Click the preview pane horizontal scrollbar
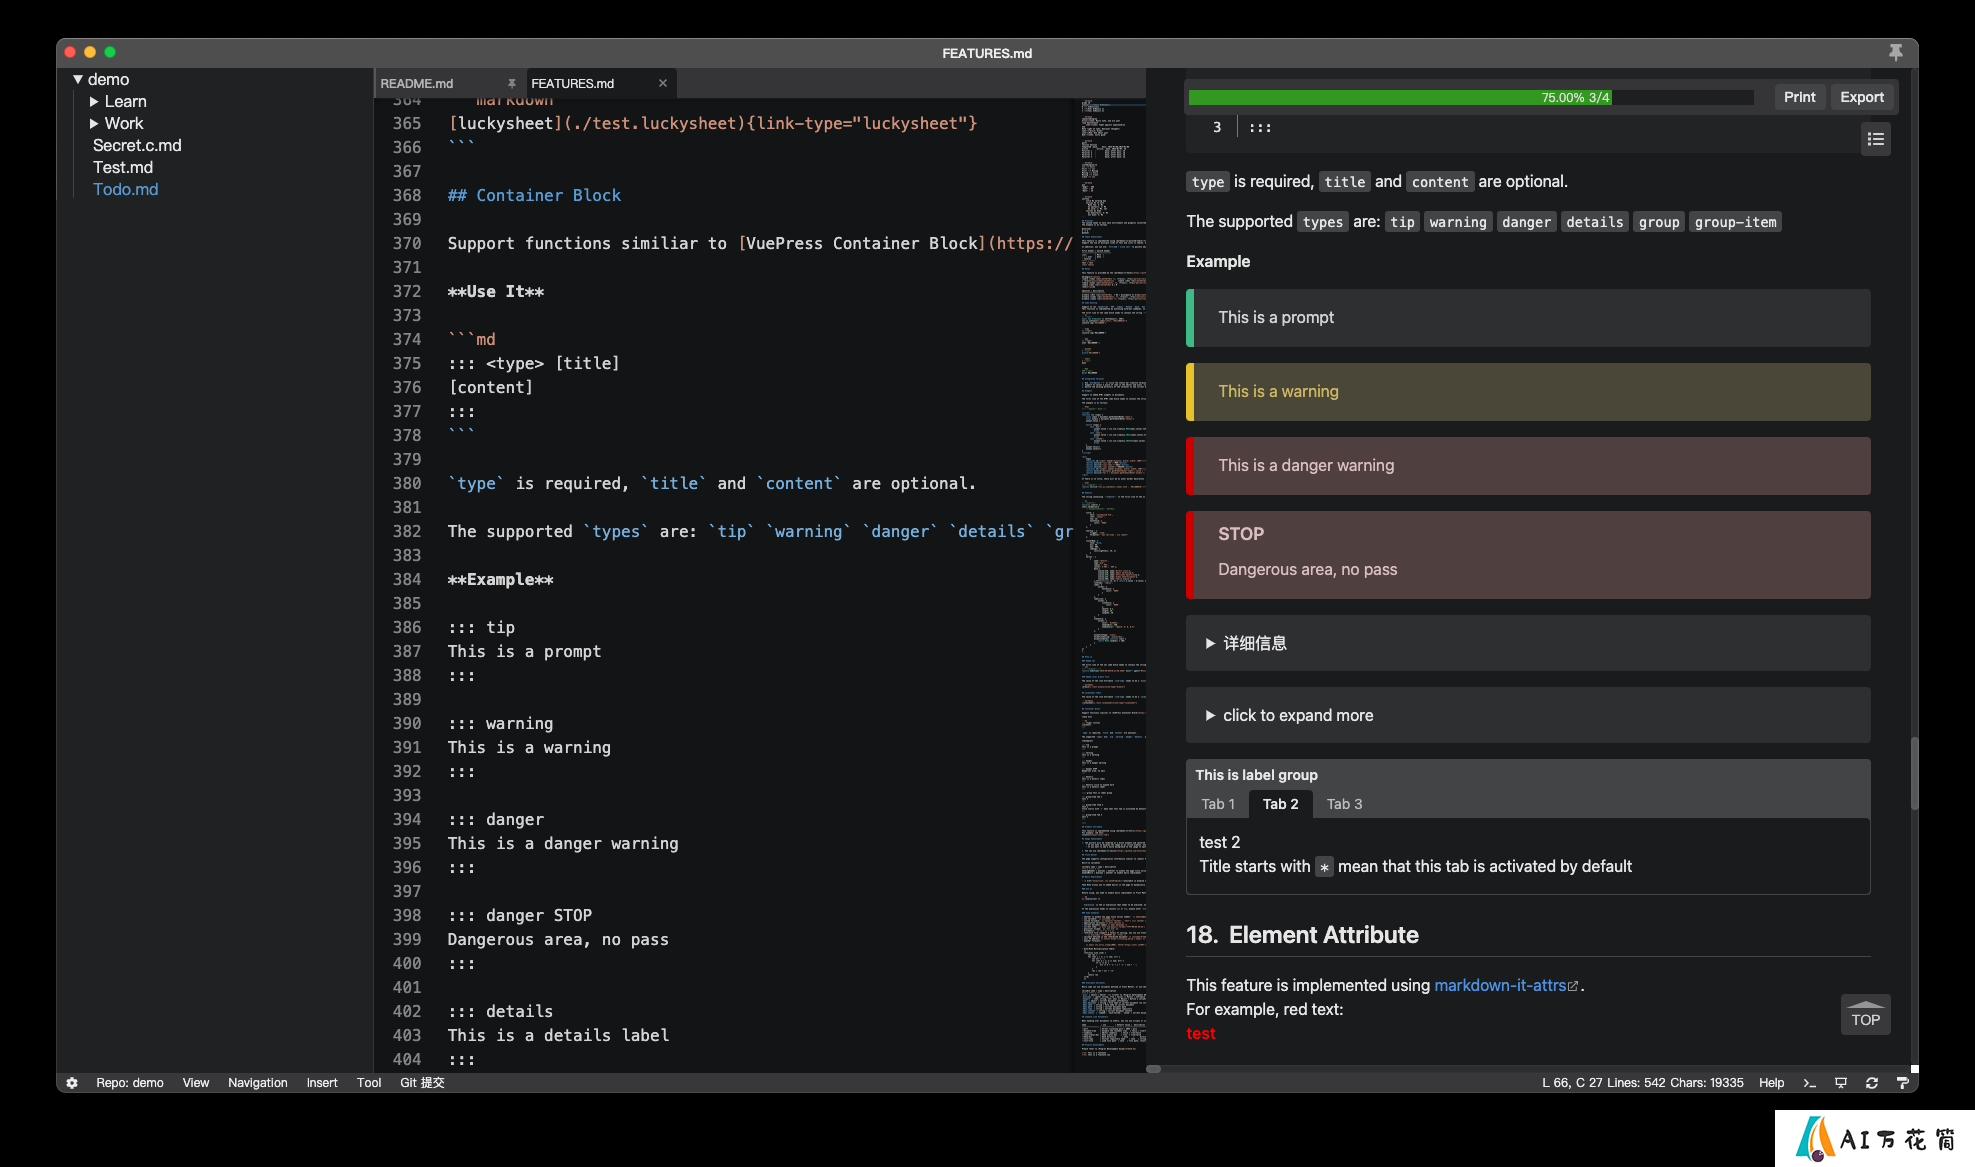 point(1153,1069)
